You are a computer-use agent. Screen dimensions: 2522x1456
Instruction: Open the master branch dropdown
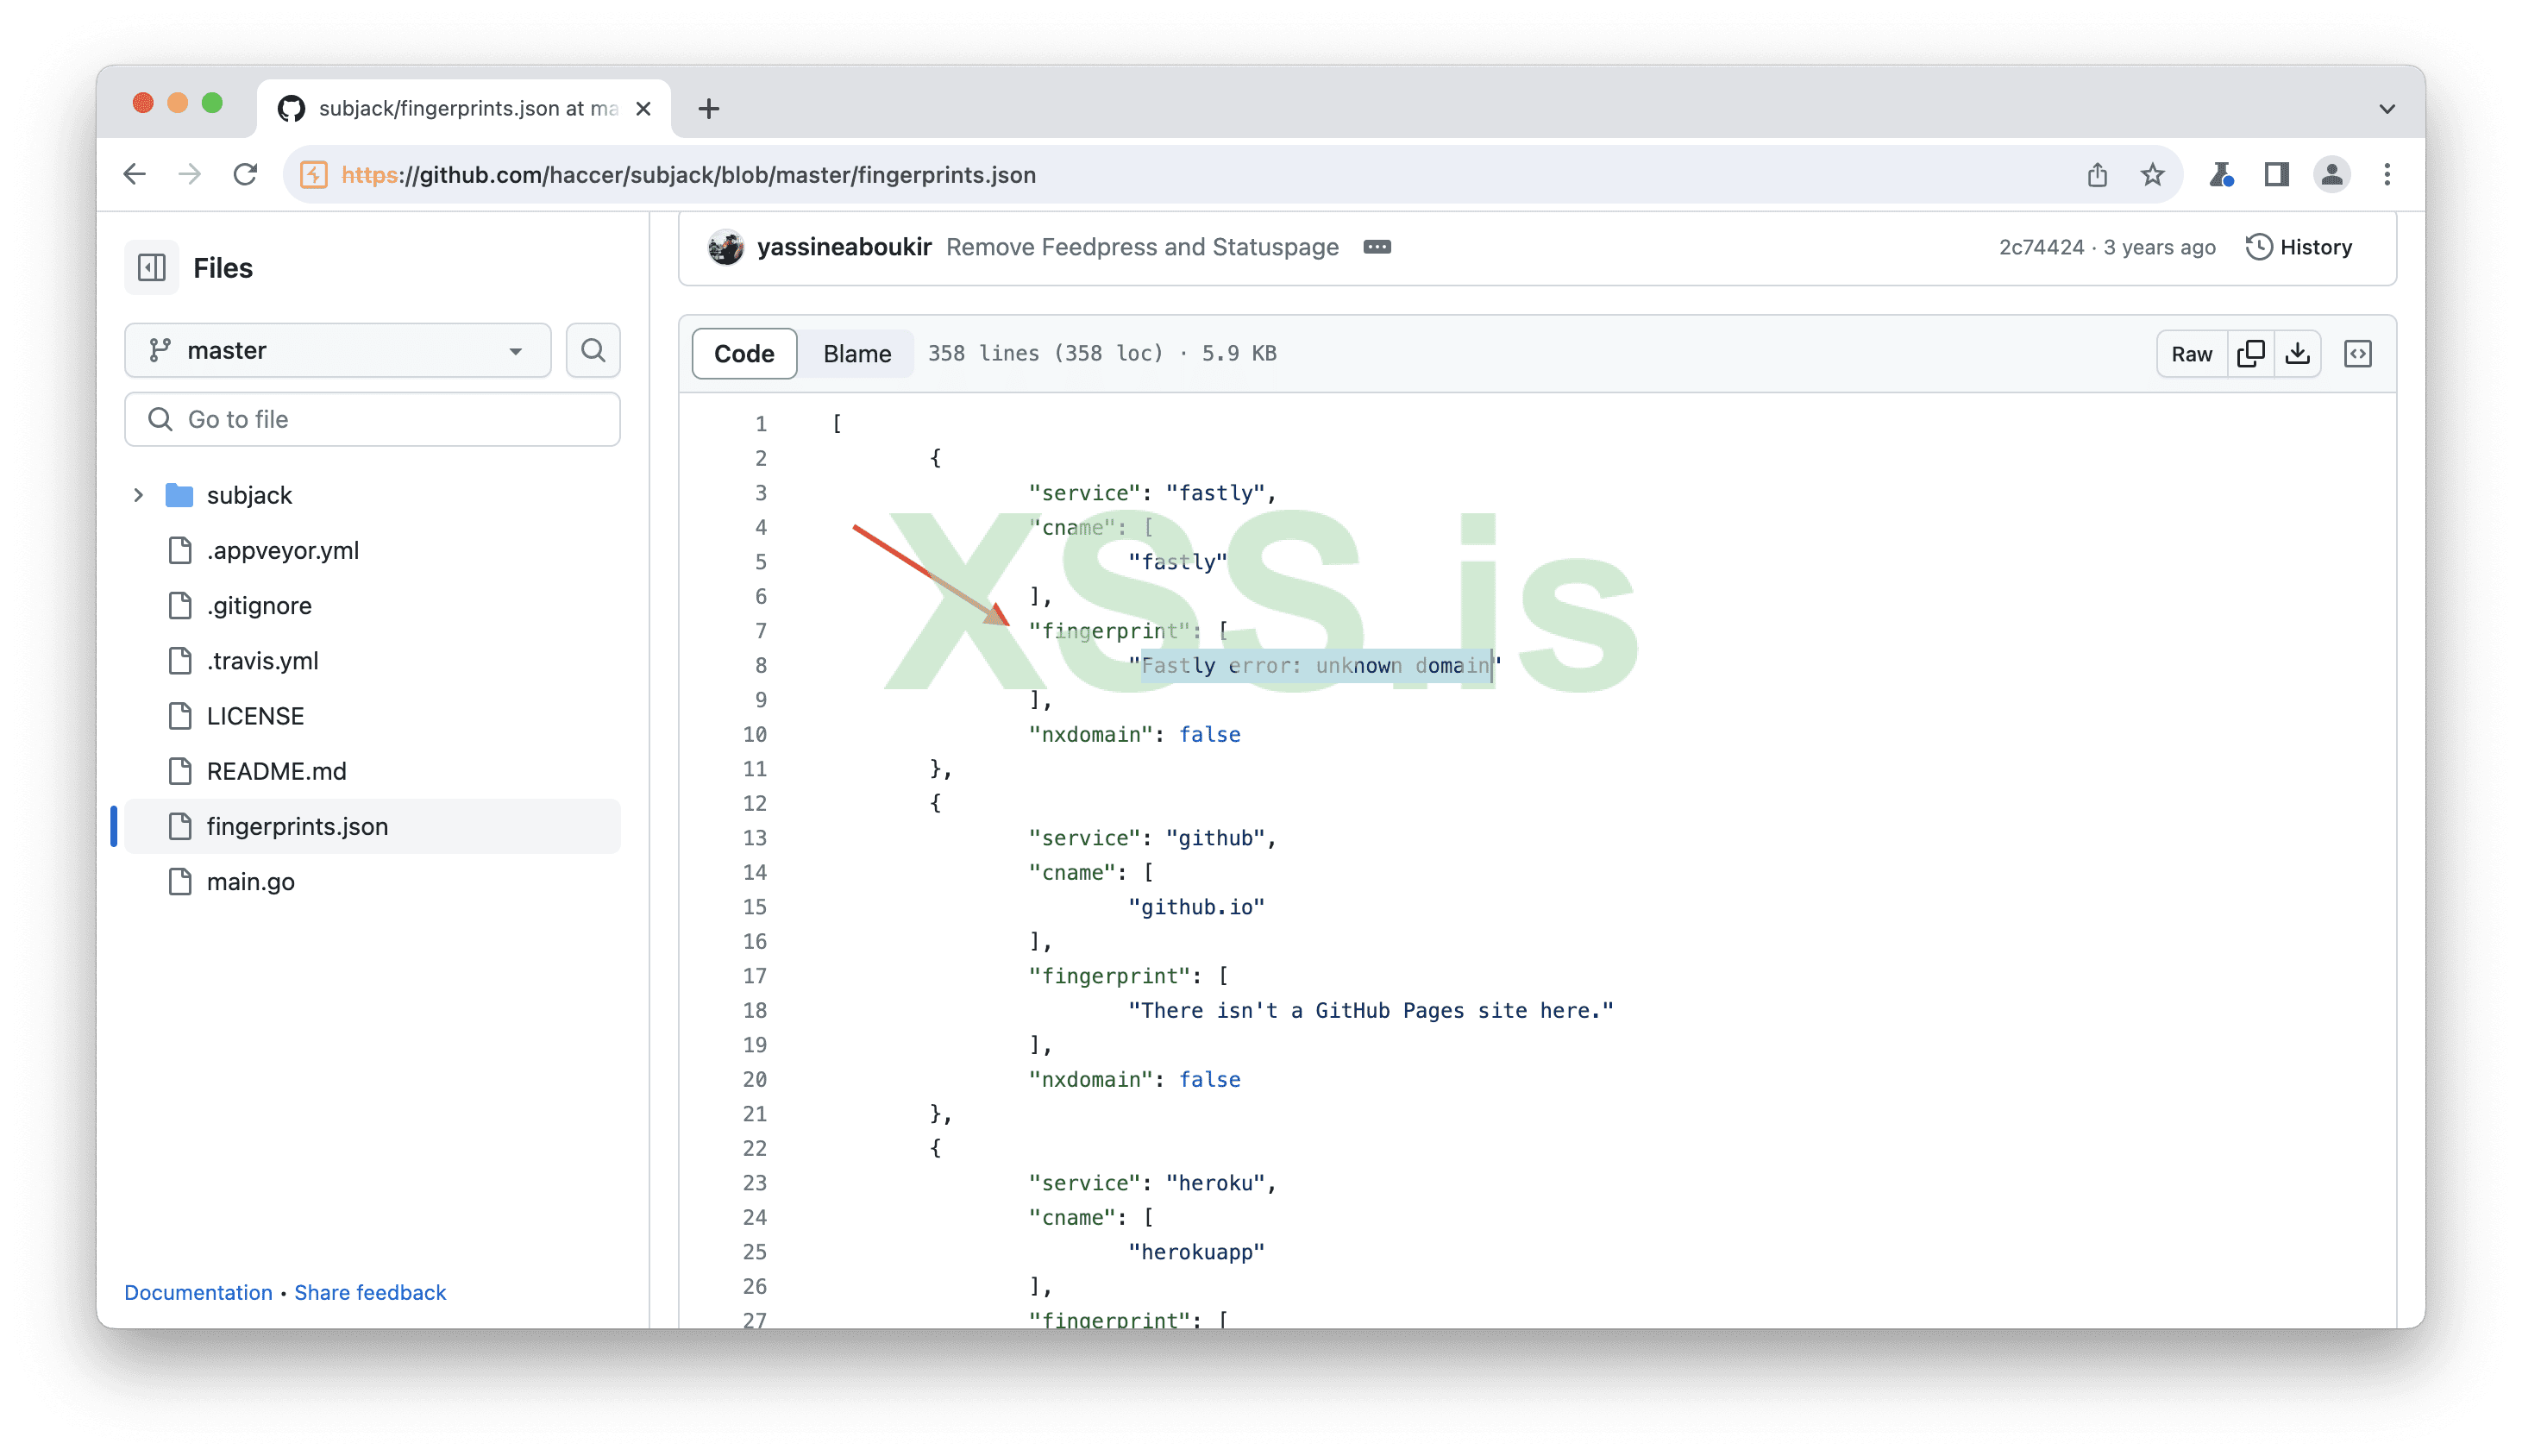click(337, 350)
